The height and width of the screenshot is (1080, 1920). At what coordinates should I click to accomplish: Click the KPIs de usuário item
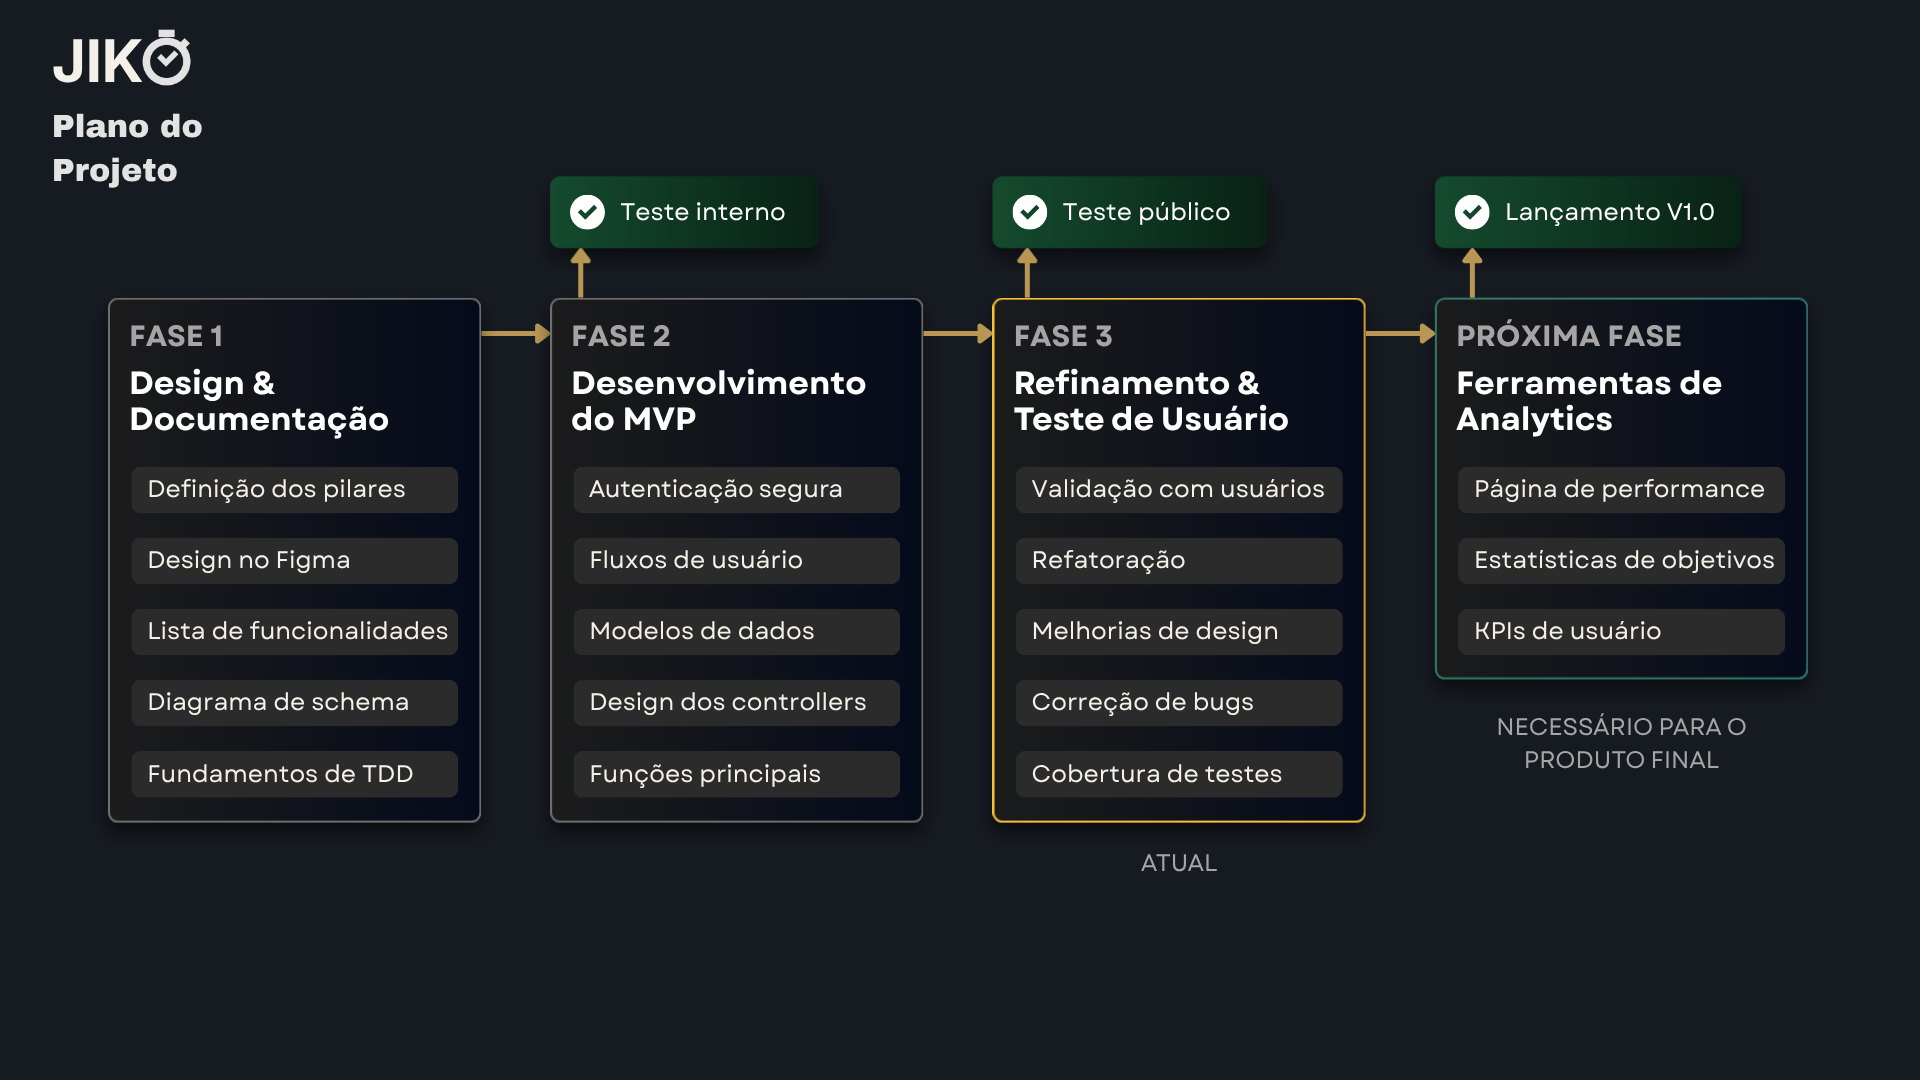[1621, 632]
